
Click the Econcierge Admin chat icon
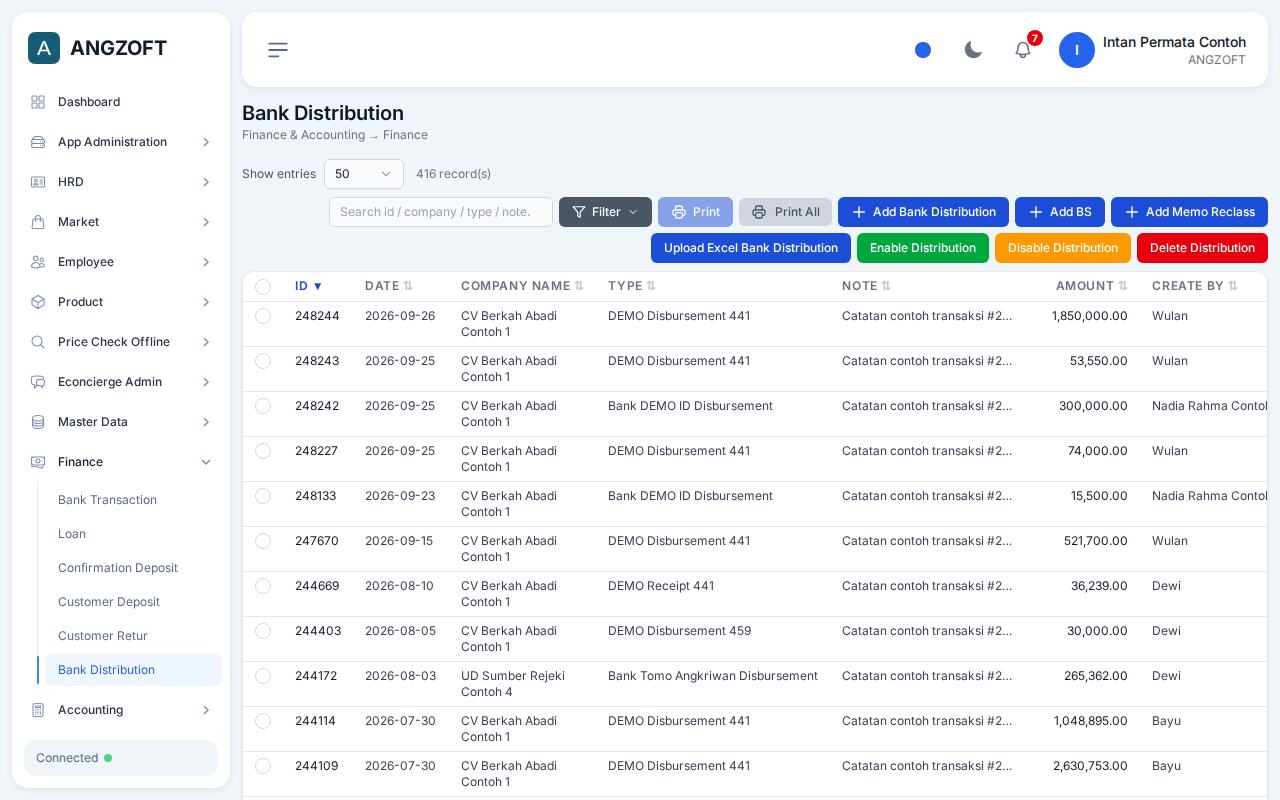[38, 382]
